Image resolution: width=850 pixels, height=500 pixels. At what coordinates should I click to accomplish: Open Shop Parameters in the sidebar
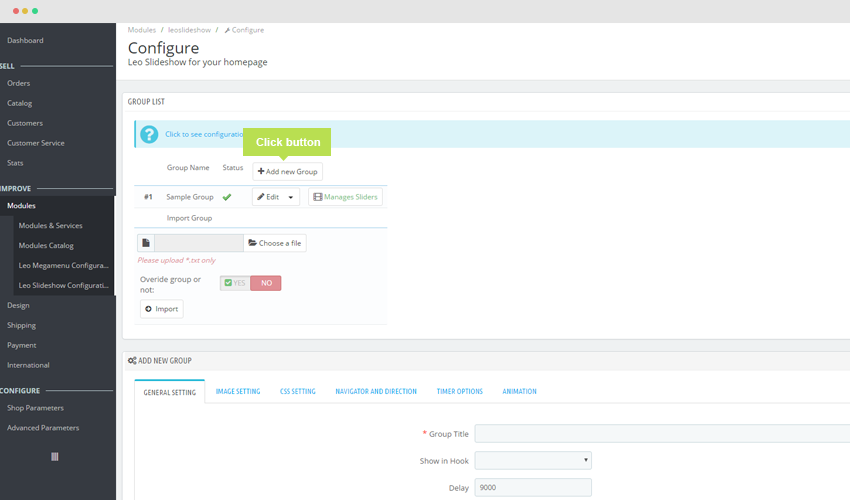tap(35, 408)
